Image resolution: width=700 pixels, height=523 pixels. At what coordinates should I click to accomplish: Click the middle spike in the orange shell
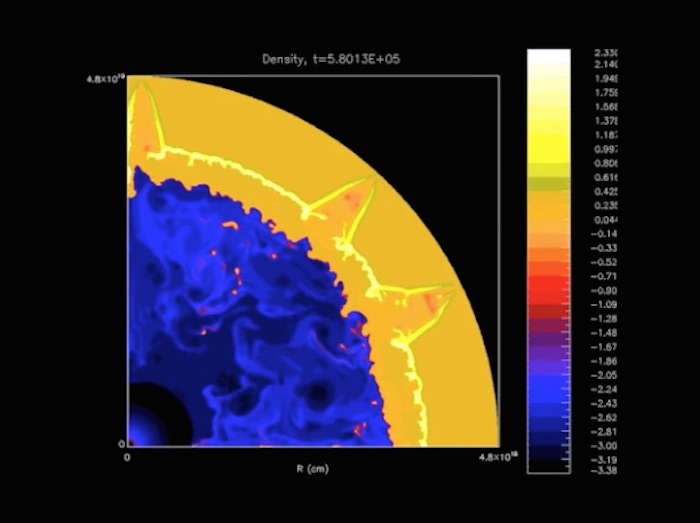click(x=345, y=203)
